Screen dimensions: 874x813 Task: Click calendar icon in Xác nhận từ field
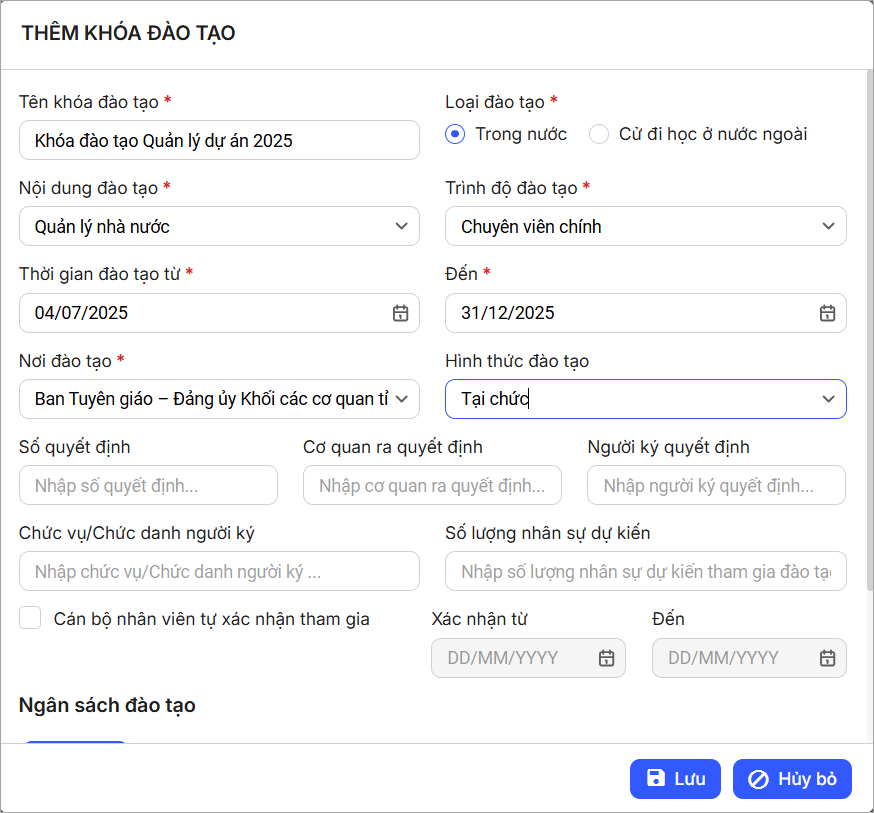point(606,658)
